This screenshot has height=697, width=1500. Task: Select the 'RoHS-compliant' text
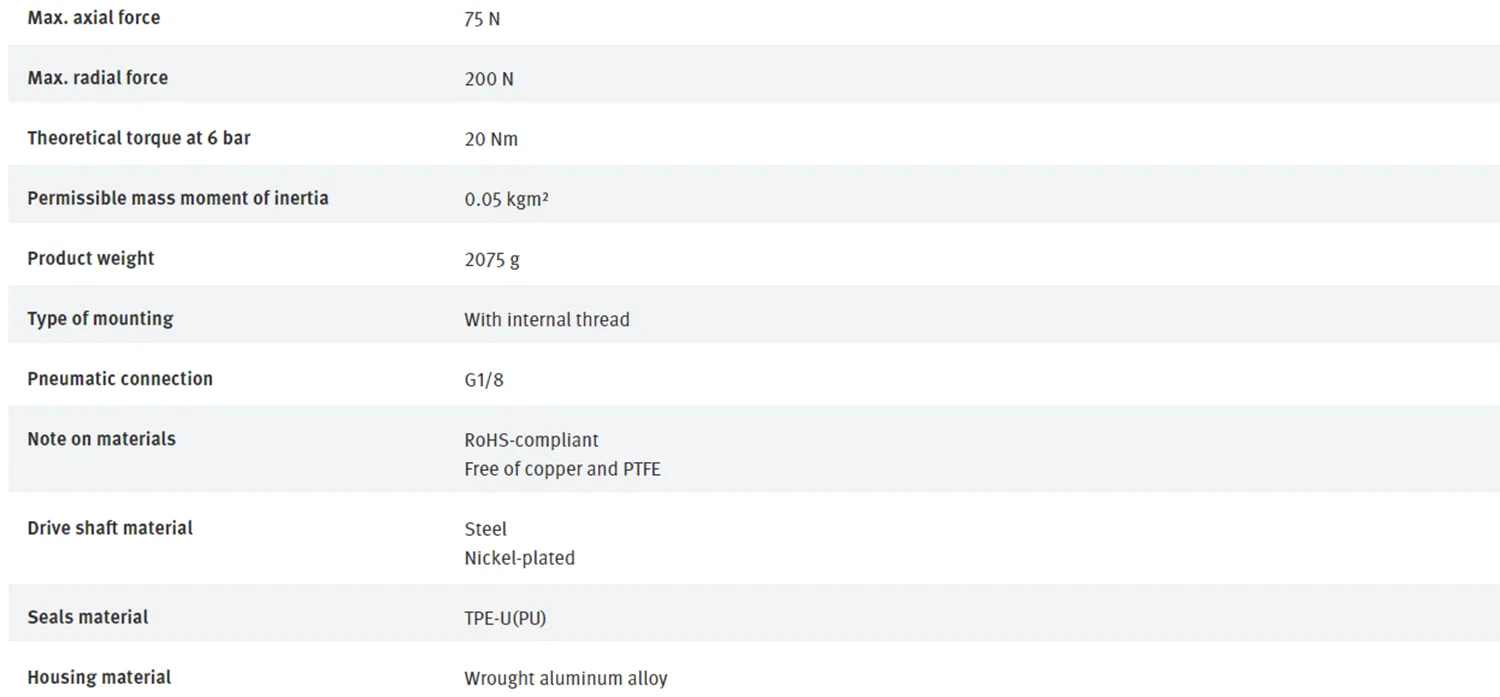[531, 439]
